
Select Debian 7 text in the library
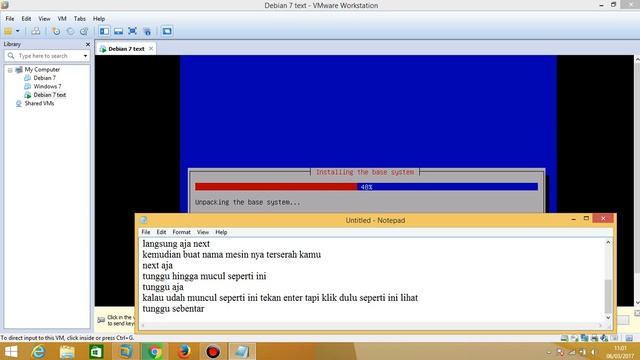[x=50, y=95]
